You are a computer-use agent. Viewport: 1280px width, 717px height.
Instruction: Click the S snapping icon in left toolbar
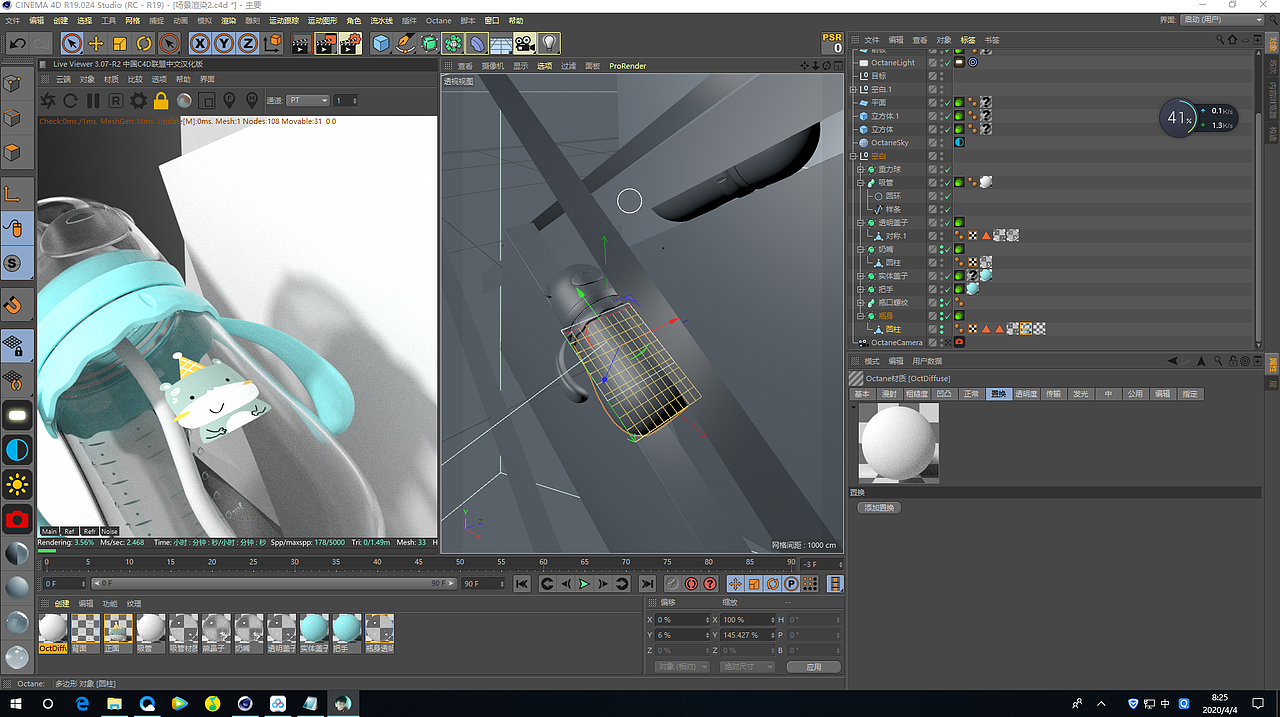coord(13,263)
